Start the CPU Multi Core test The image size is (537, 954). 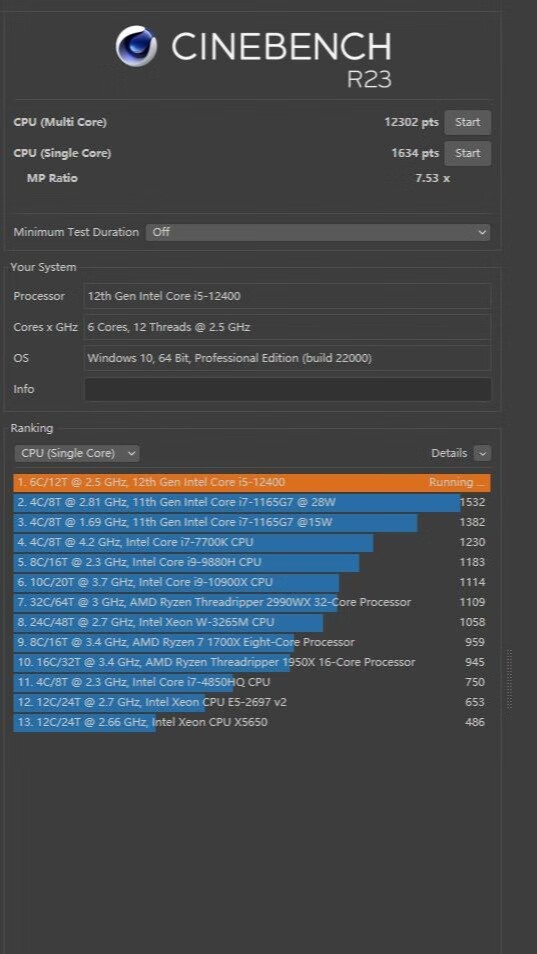coord(467,122)
